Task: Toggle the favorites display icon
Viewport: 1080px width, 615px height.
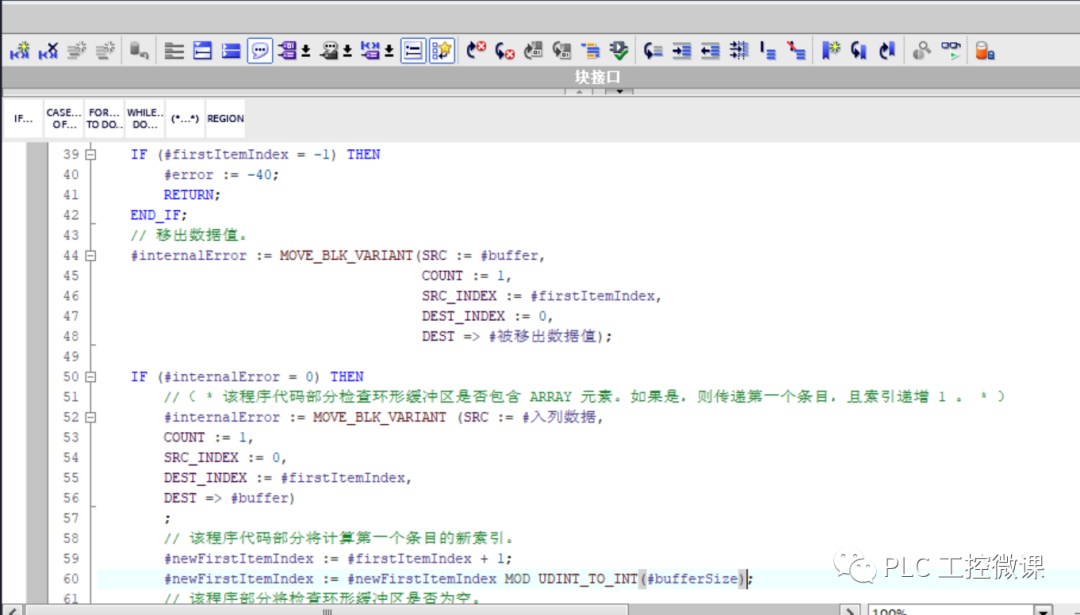Action: tap(441, 50)
